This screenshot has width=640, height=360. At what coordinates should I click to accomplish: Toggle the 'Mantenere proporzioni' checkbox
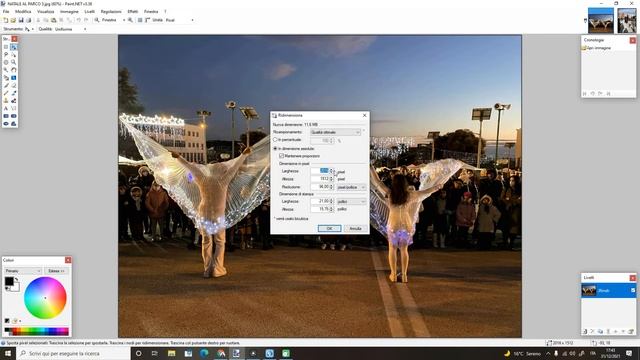[x=282, y=156]
